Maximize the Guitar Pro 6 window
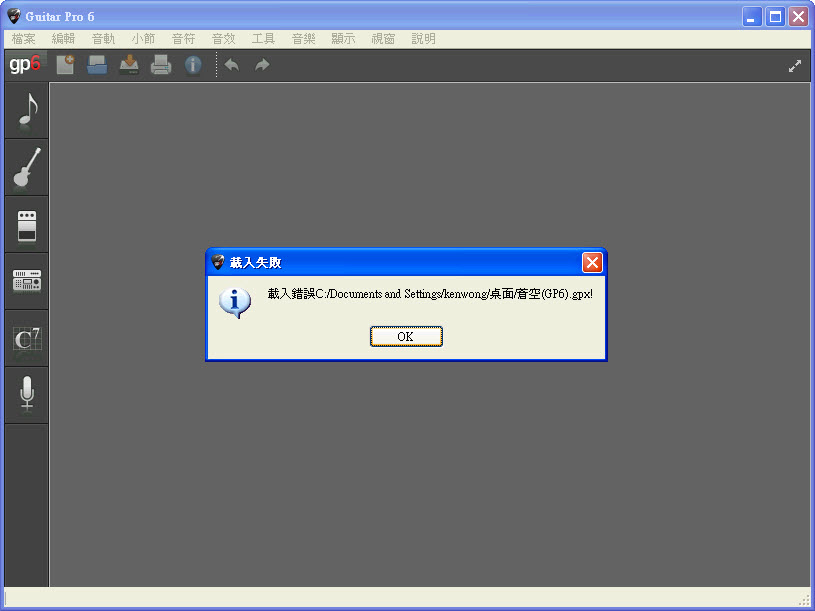This screenshot has height=611, width=815. [x=775, y=17]
